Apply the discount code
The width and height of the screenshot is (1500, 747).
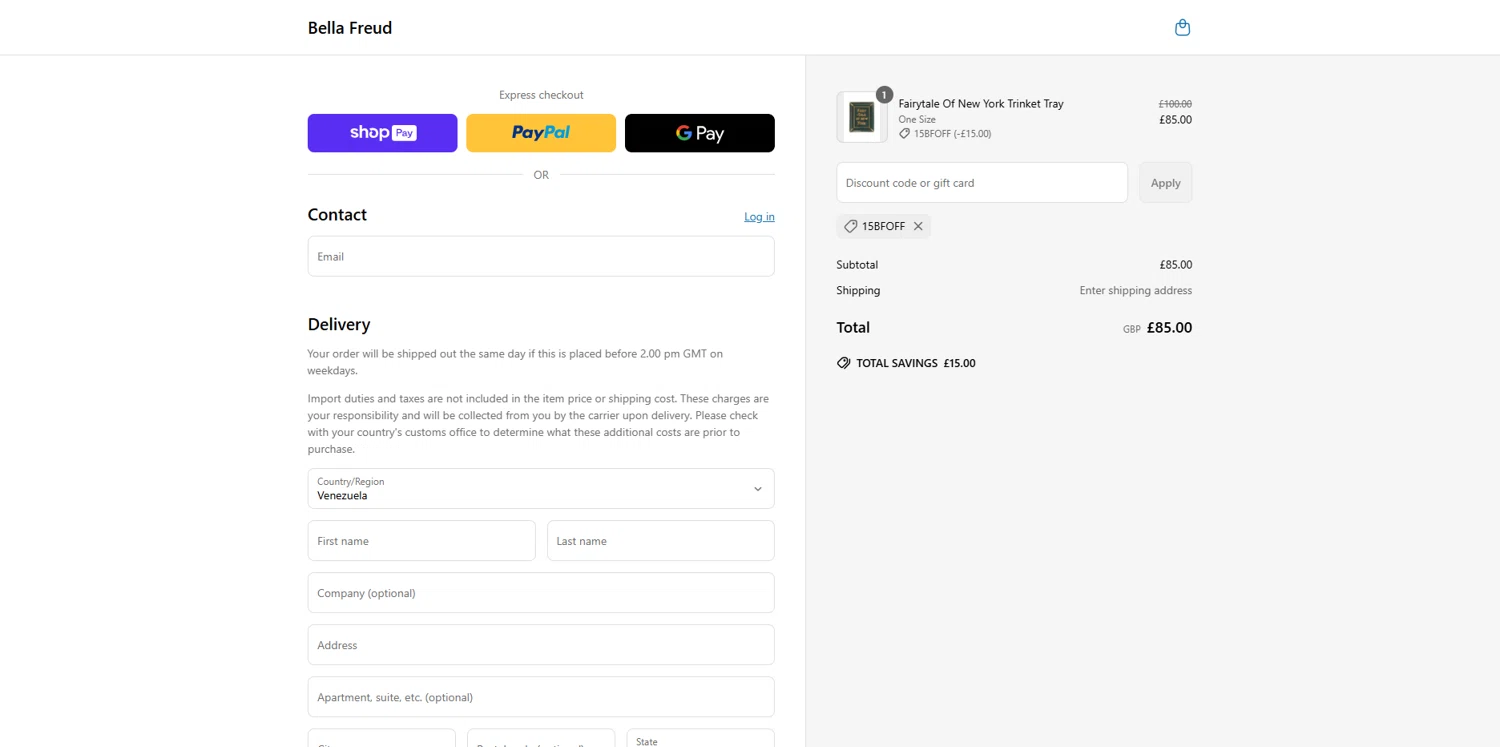click(1166, 183)
